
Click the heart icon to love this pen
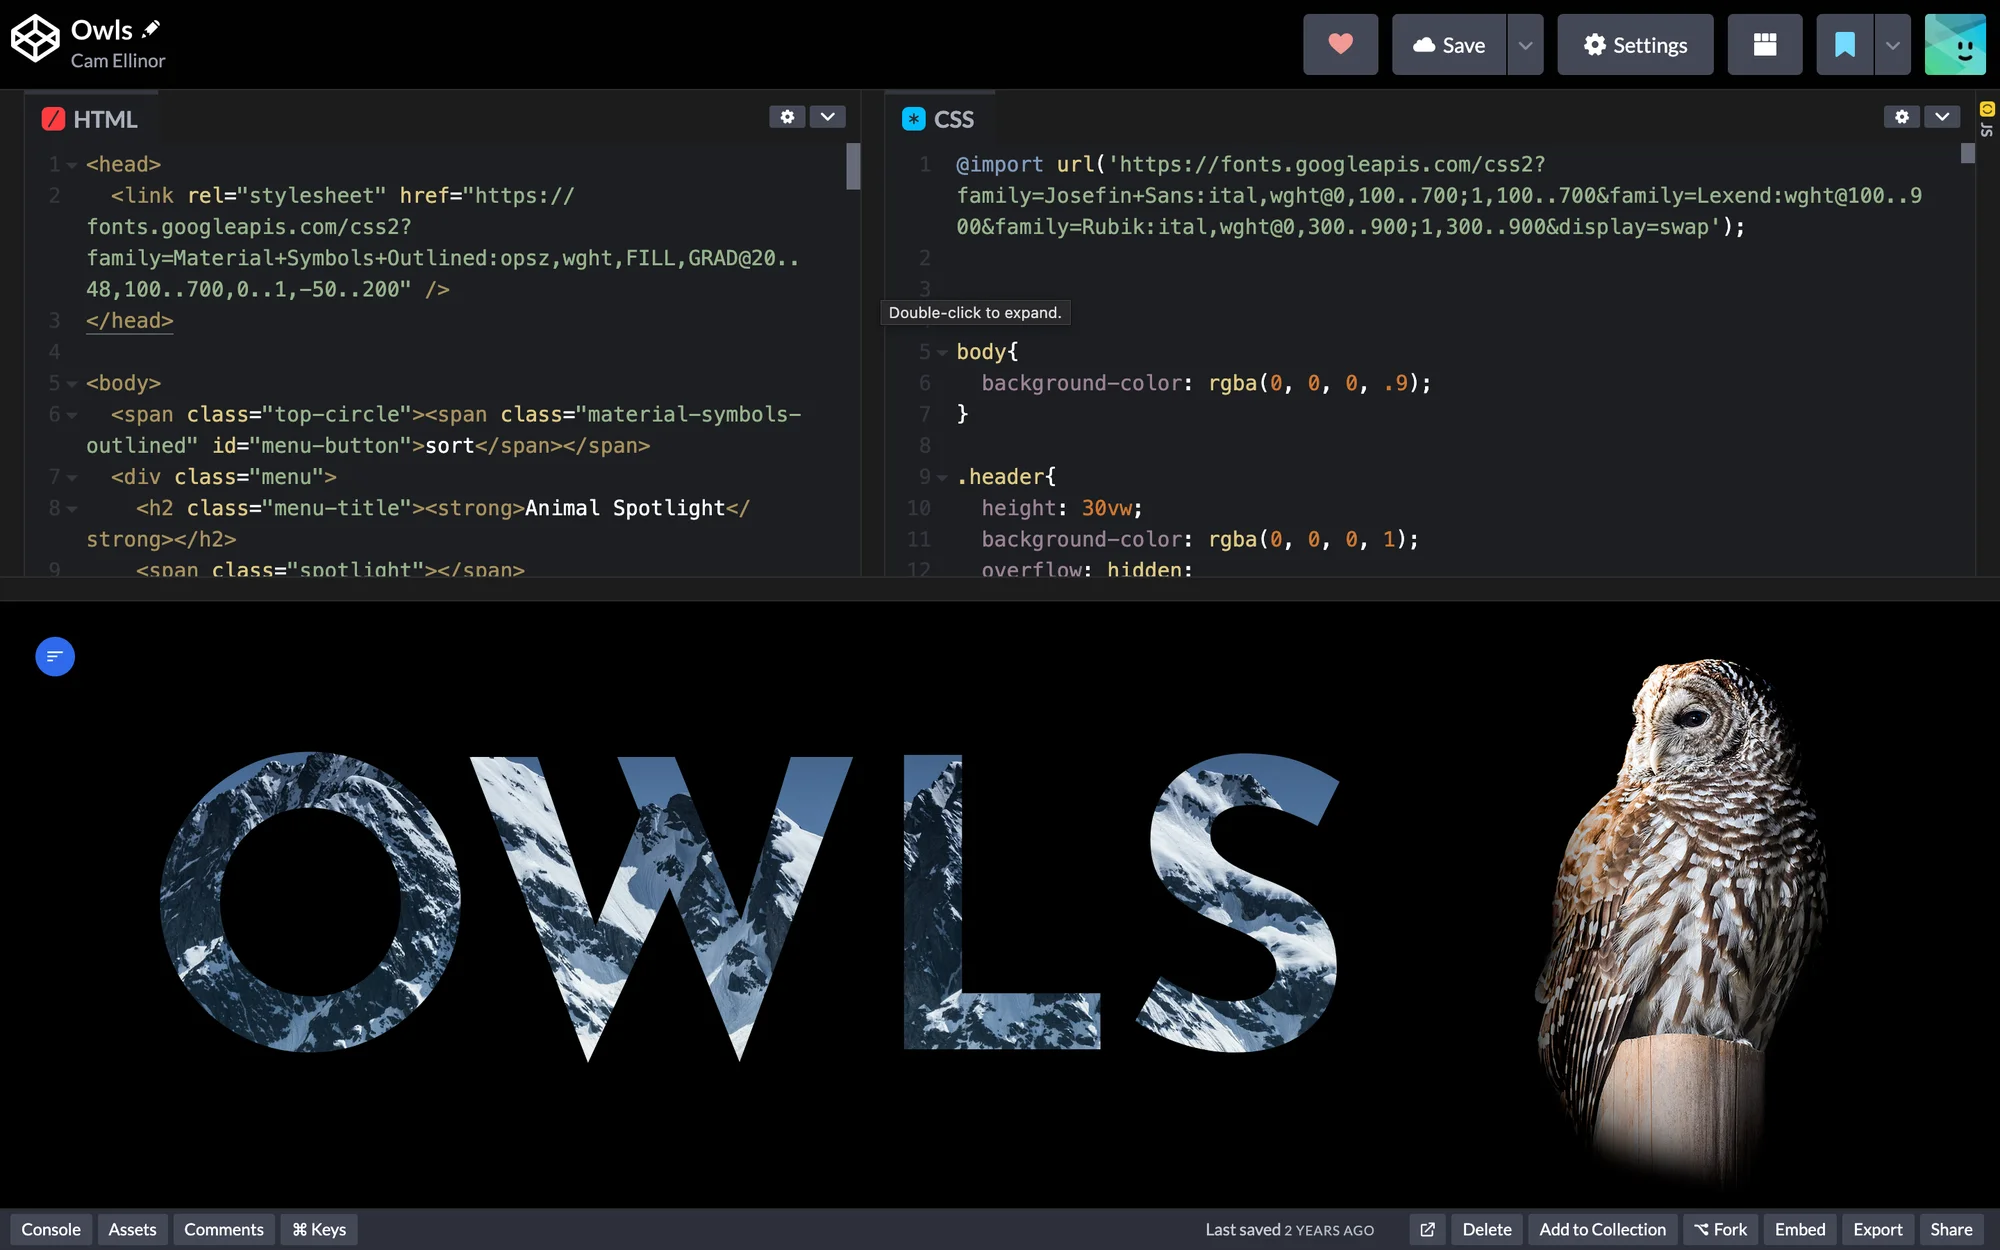pos(1340,45)
